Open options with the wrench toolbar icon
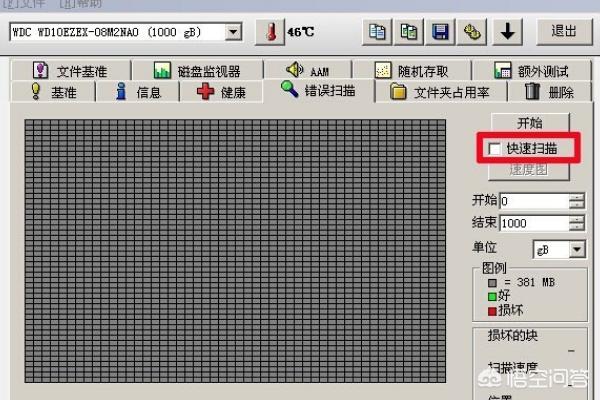This screenshot has height=400, width=600. (470, 31)
